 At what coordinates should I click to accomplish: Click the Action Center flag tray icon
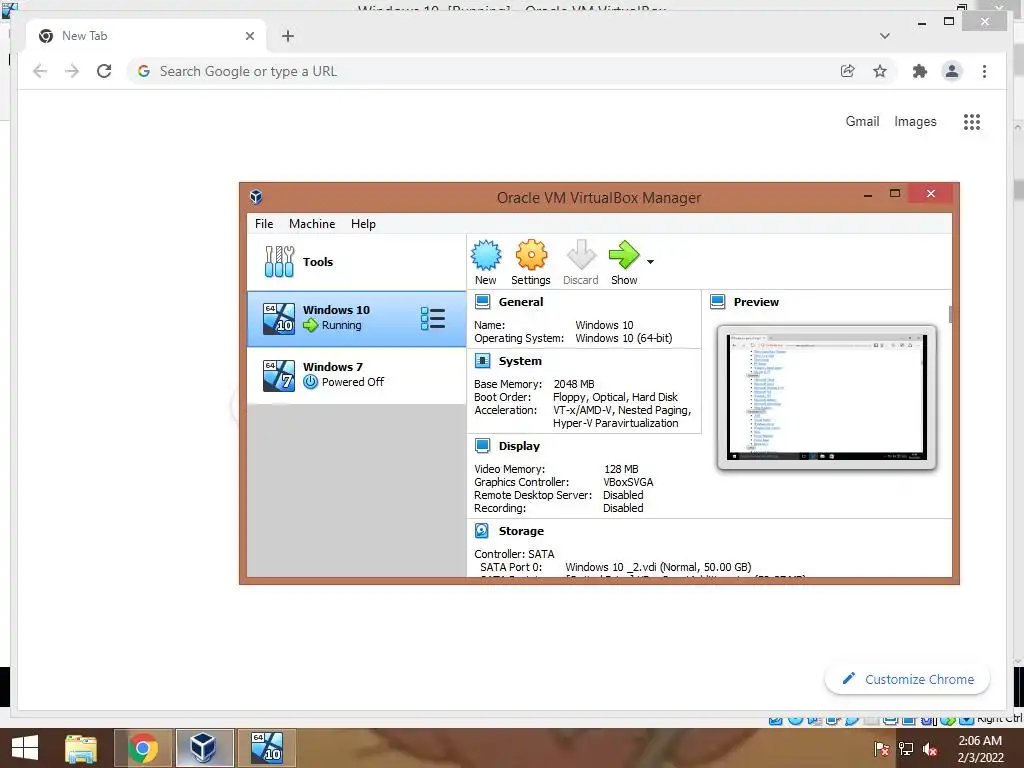pyautogui.click(x=882, y=749)
